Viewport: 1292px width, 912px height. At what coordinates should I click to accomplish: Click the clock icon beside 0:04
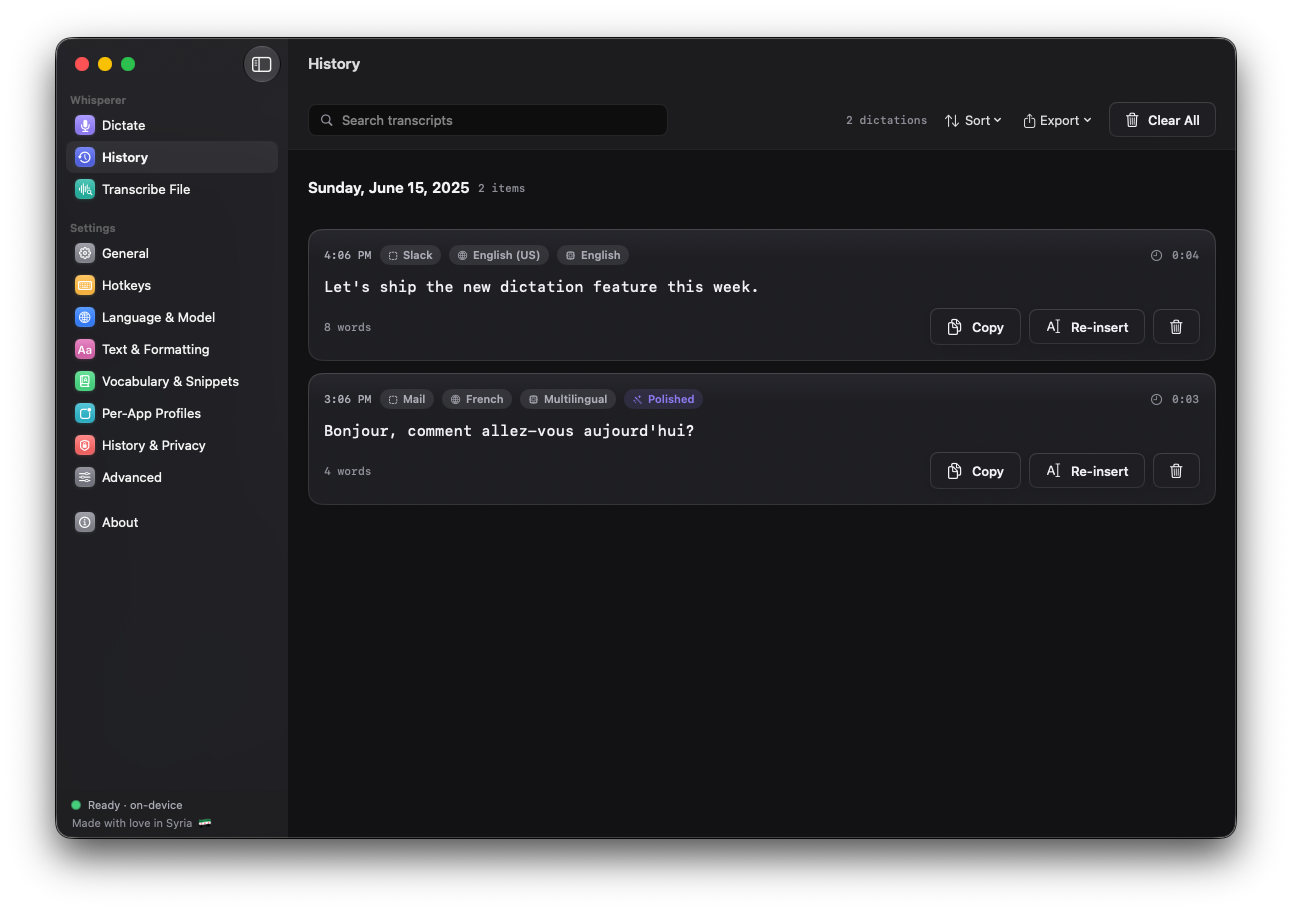(1156, 255)
